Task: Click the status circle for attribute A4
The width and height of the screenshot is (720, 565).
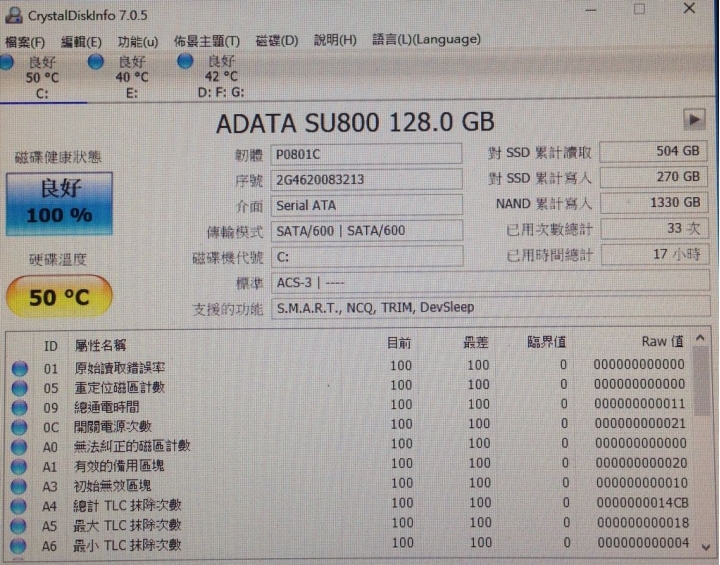Action: 18,506
